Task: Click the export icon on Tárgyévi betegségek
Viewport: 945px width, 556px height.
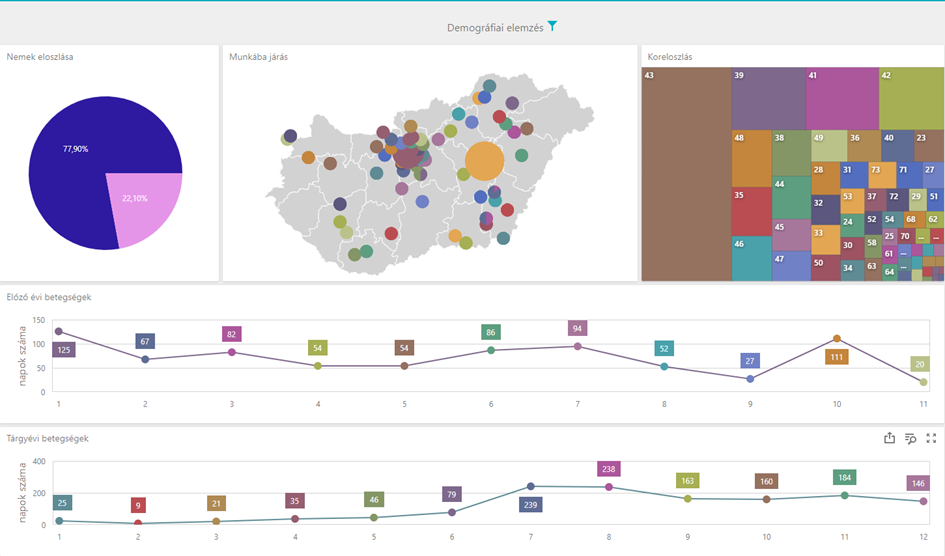Action: tap(890, 438)
